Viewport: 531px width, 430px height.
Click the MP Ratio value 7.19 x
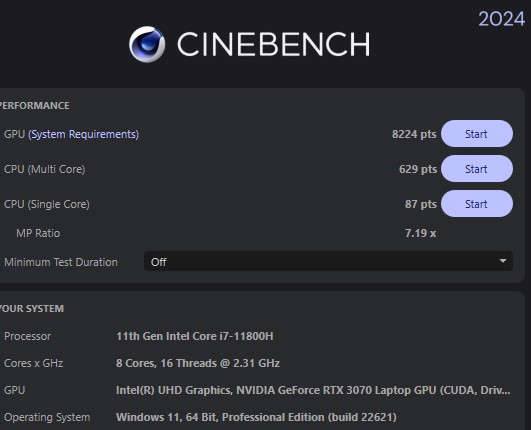420,233
